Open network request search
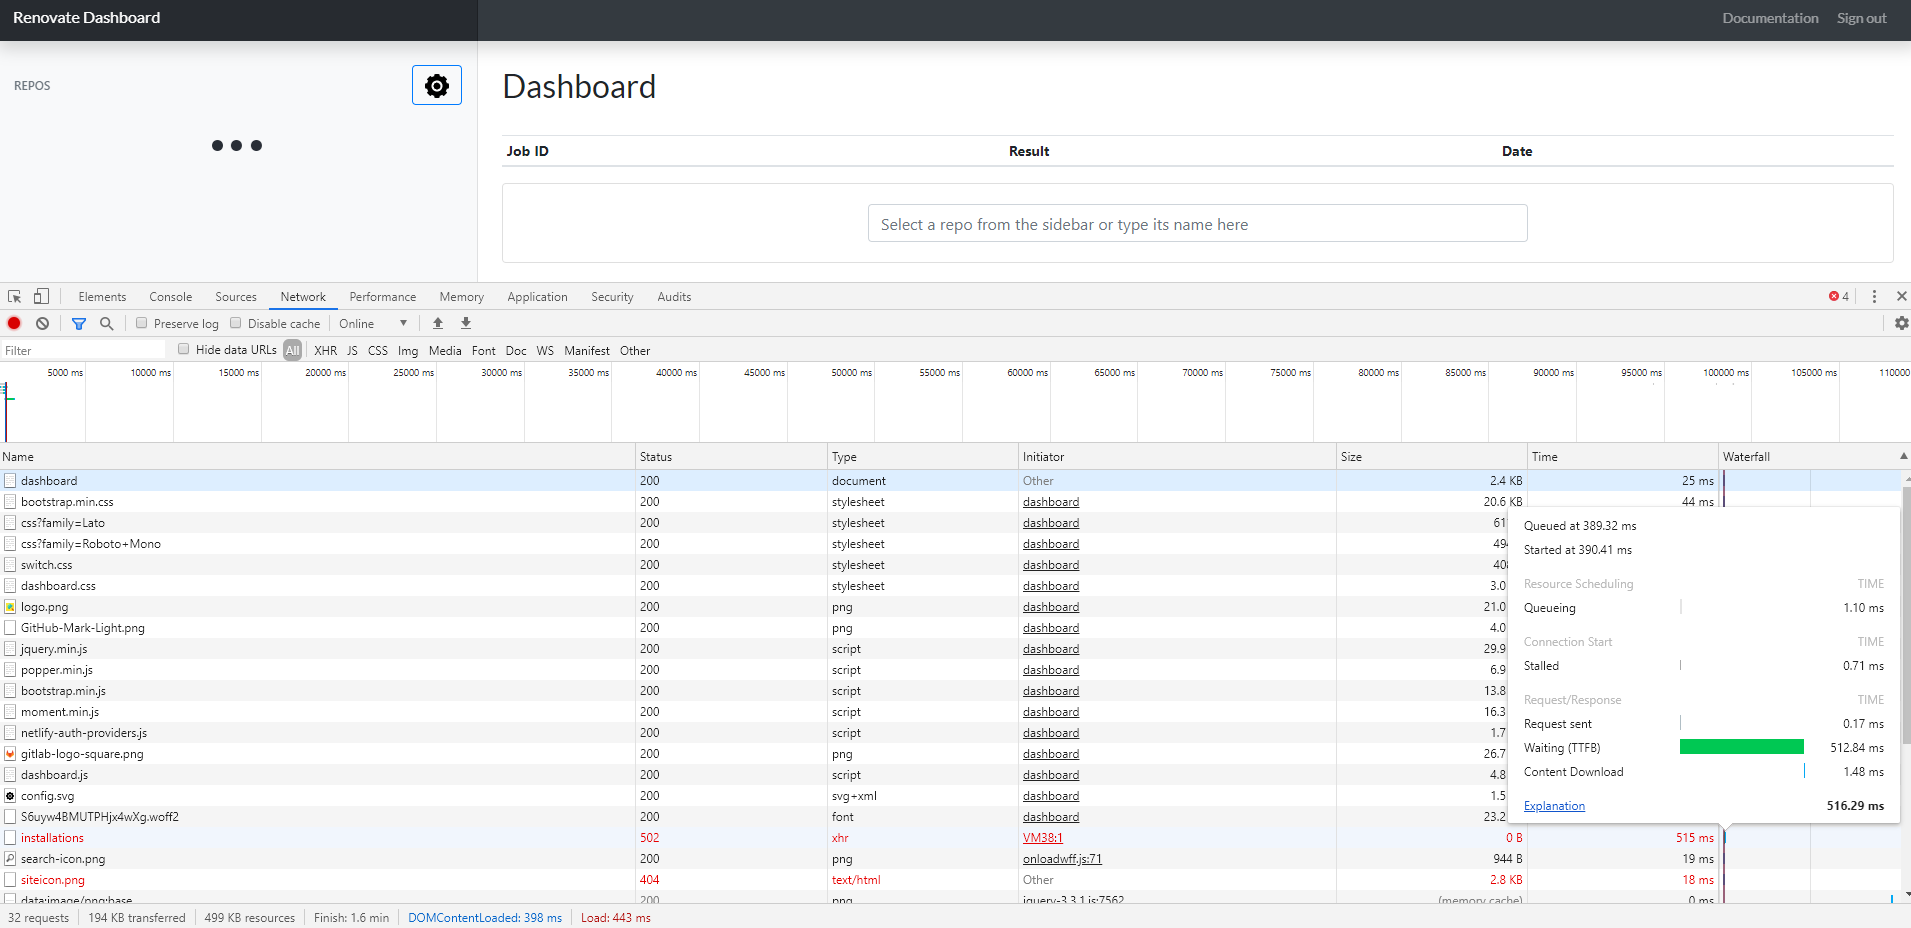1911x928 pixels. 105,323
